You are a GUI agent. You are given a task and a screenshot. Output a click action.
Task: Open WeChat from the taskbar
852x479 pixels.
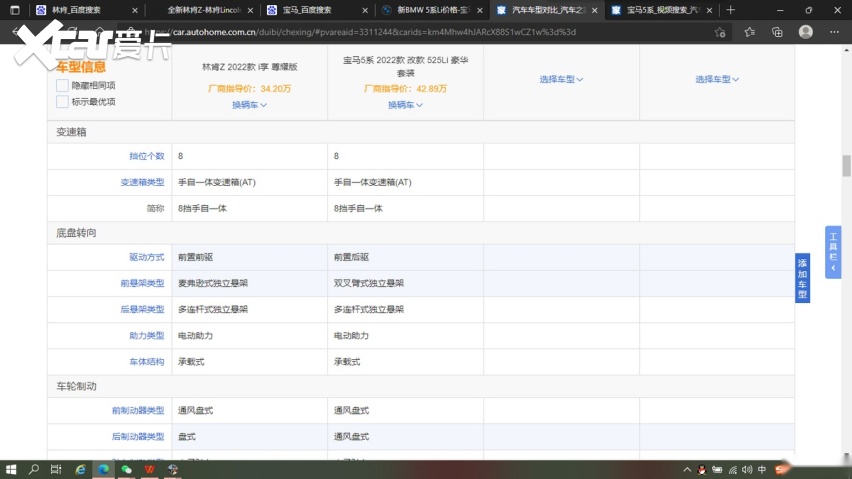(127, 469)
